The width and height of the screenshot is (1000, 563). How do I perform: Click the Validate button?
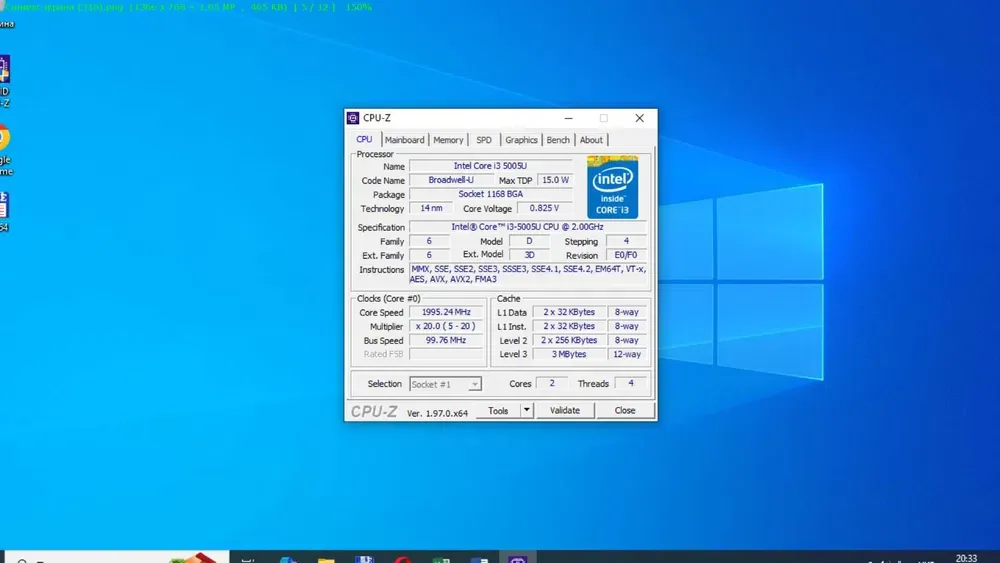coord(565,411)
